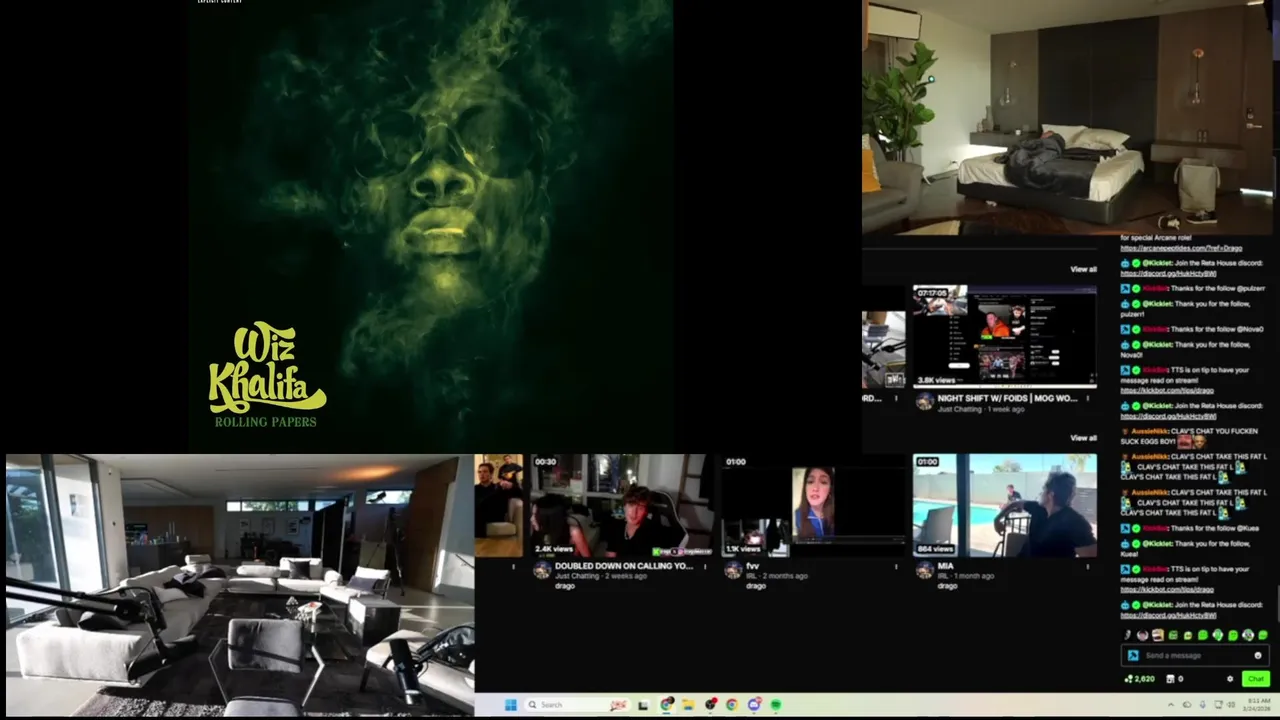Open the DOUBLED DOWN ON CALLING title

coord(623,566)
